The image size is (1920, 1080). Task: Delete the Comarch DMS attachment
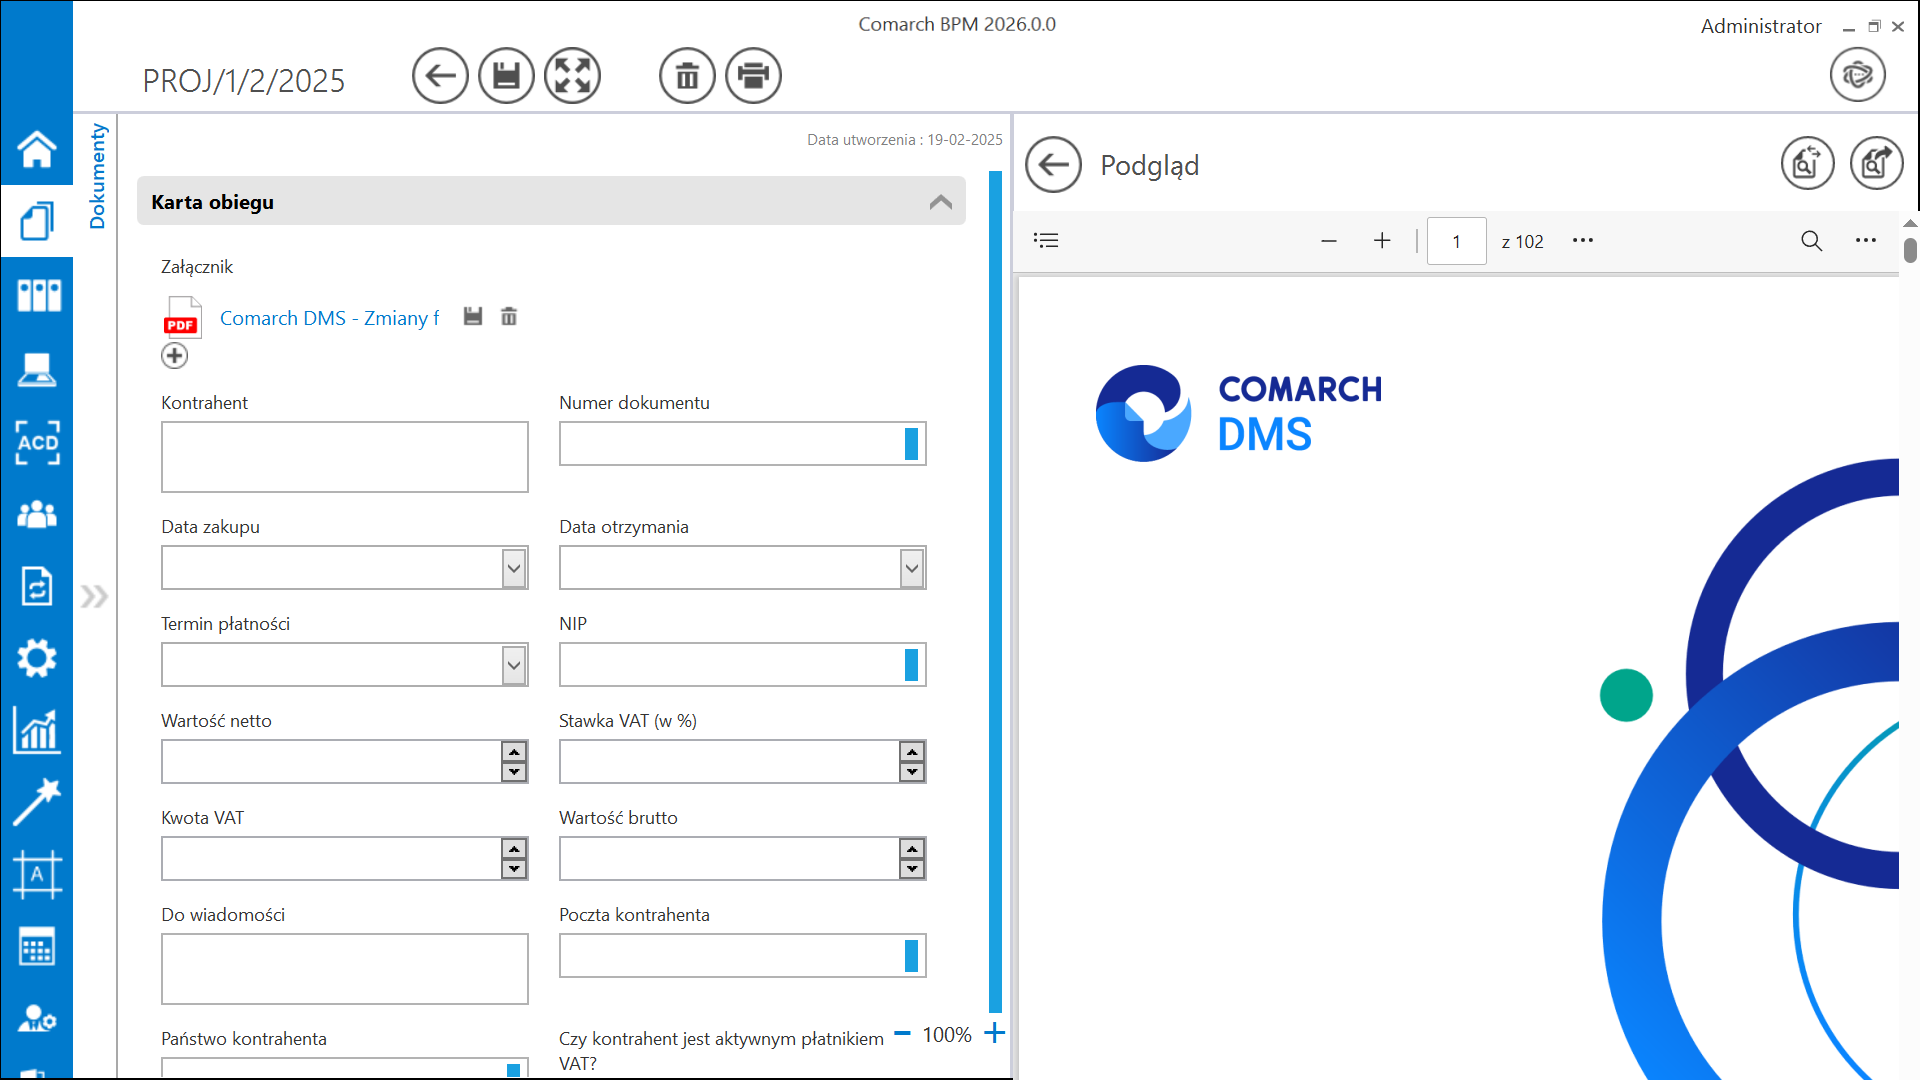509,317
